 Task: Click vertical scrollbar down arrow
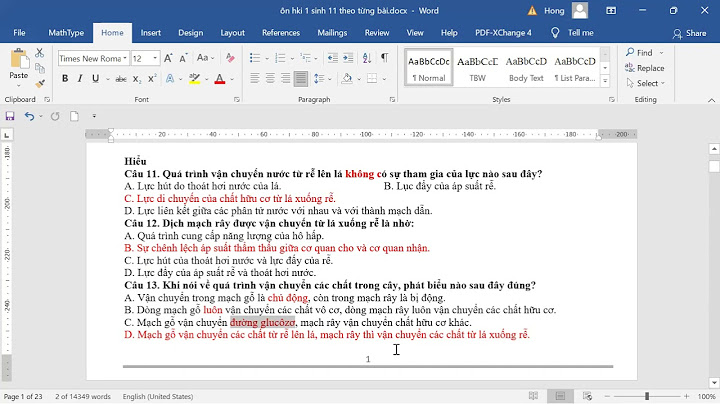point(714,382)
